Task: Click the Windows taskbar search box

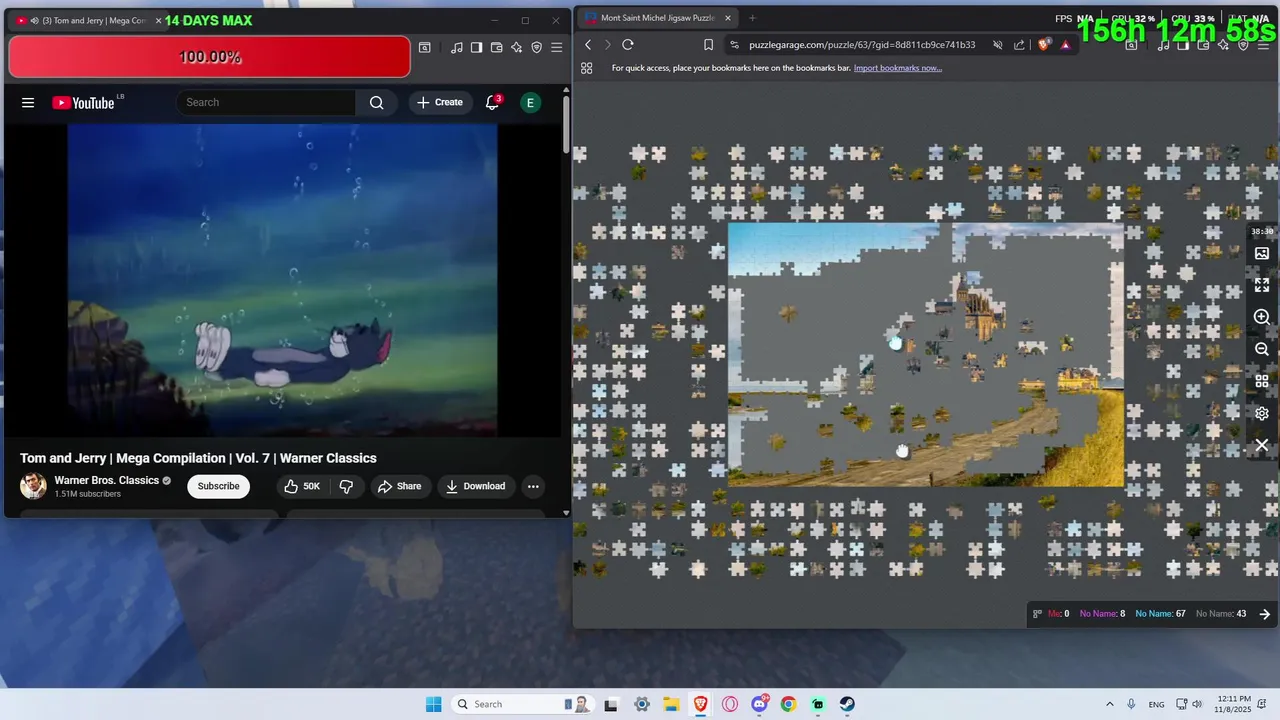Action: [524, 704]
